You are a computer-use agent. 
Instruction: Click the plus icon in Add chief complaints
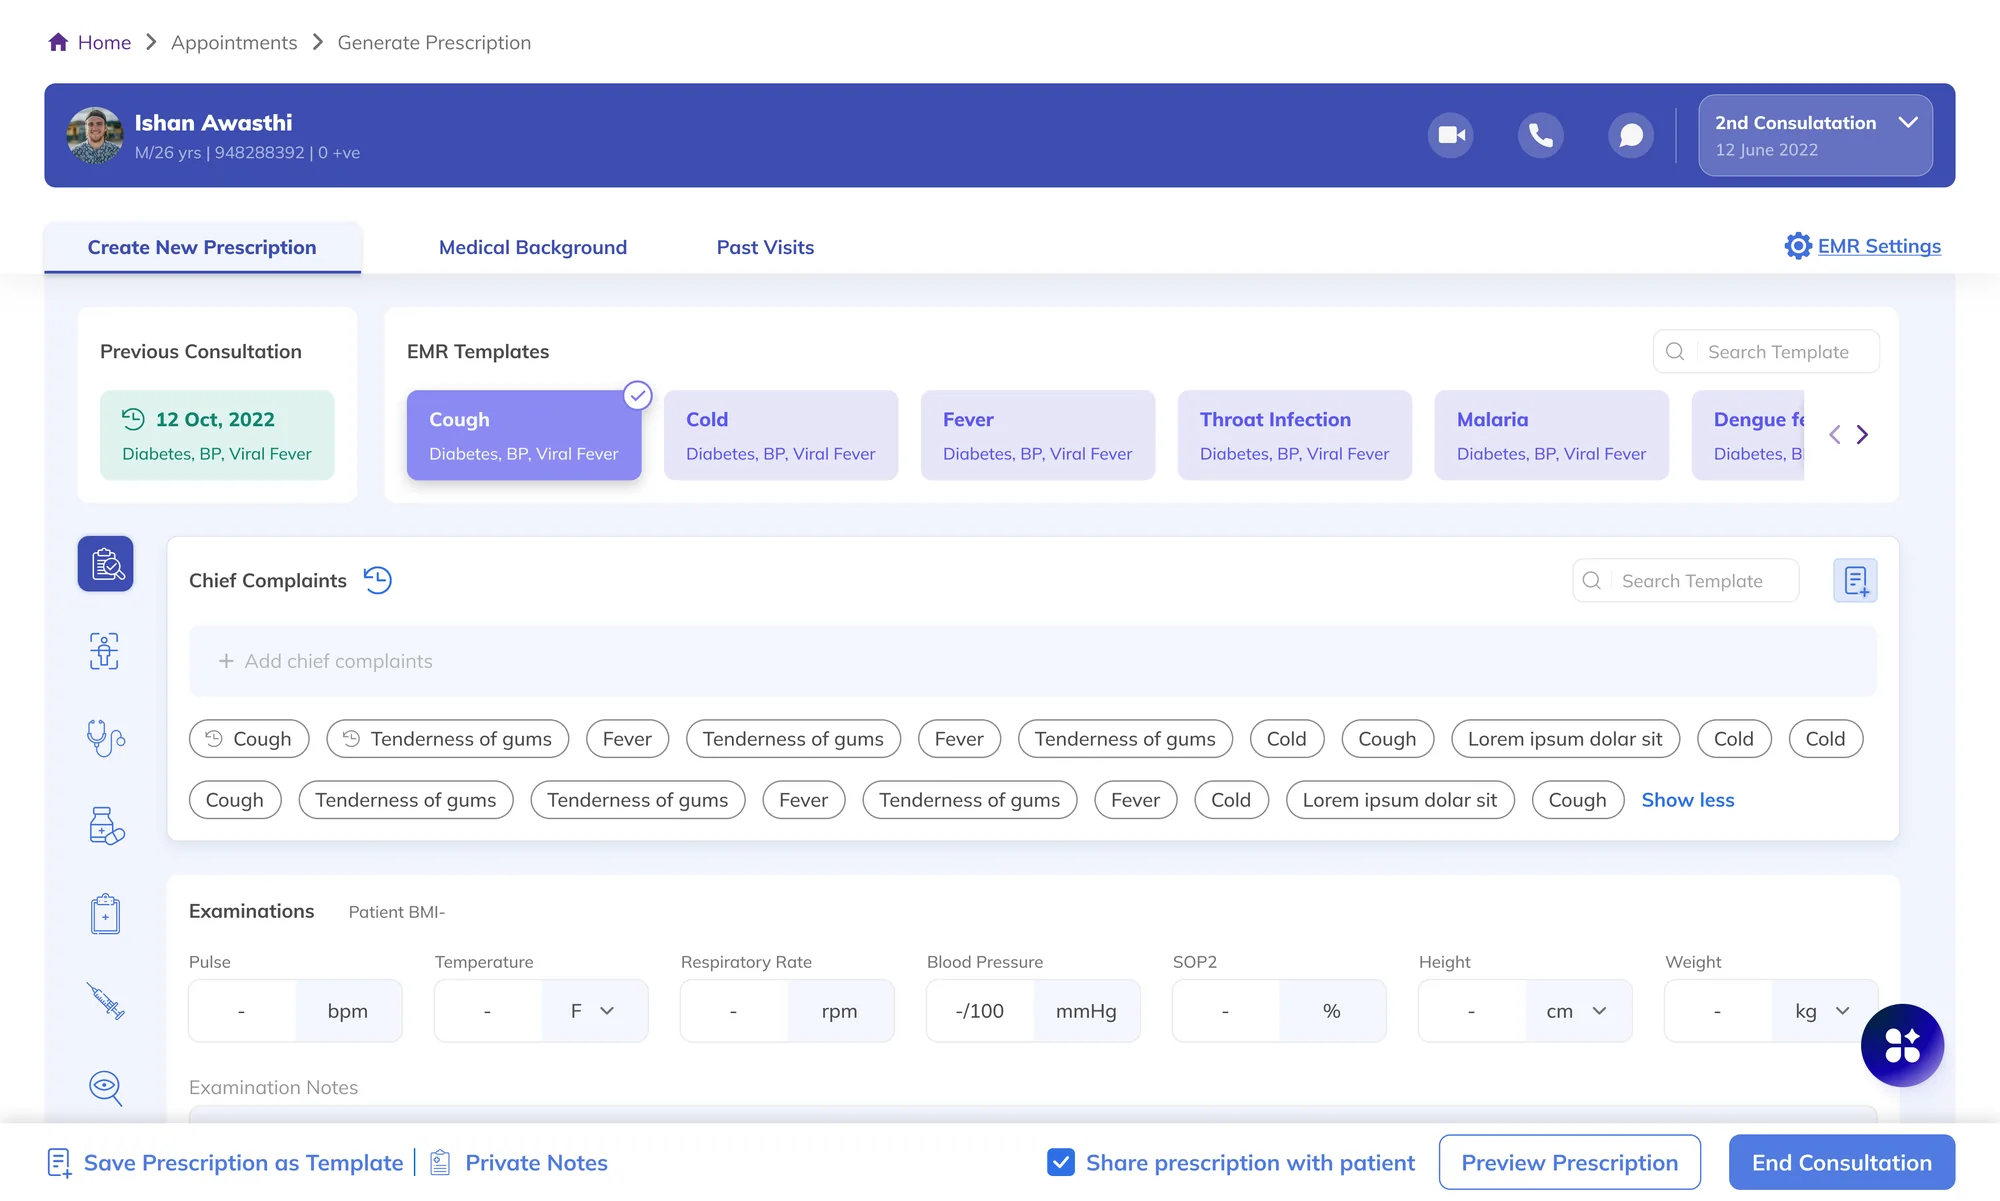(x=226, y=661)
